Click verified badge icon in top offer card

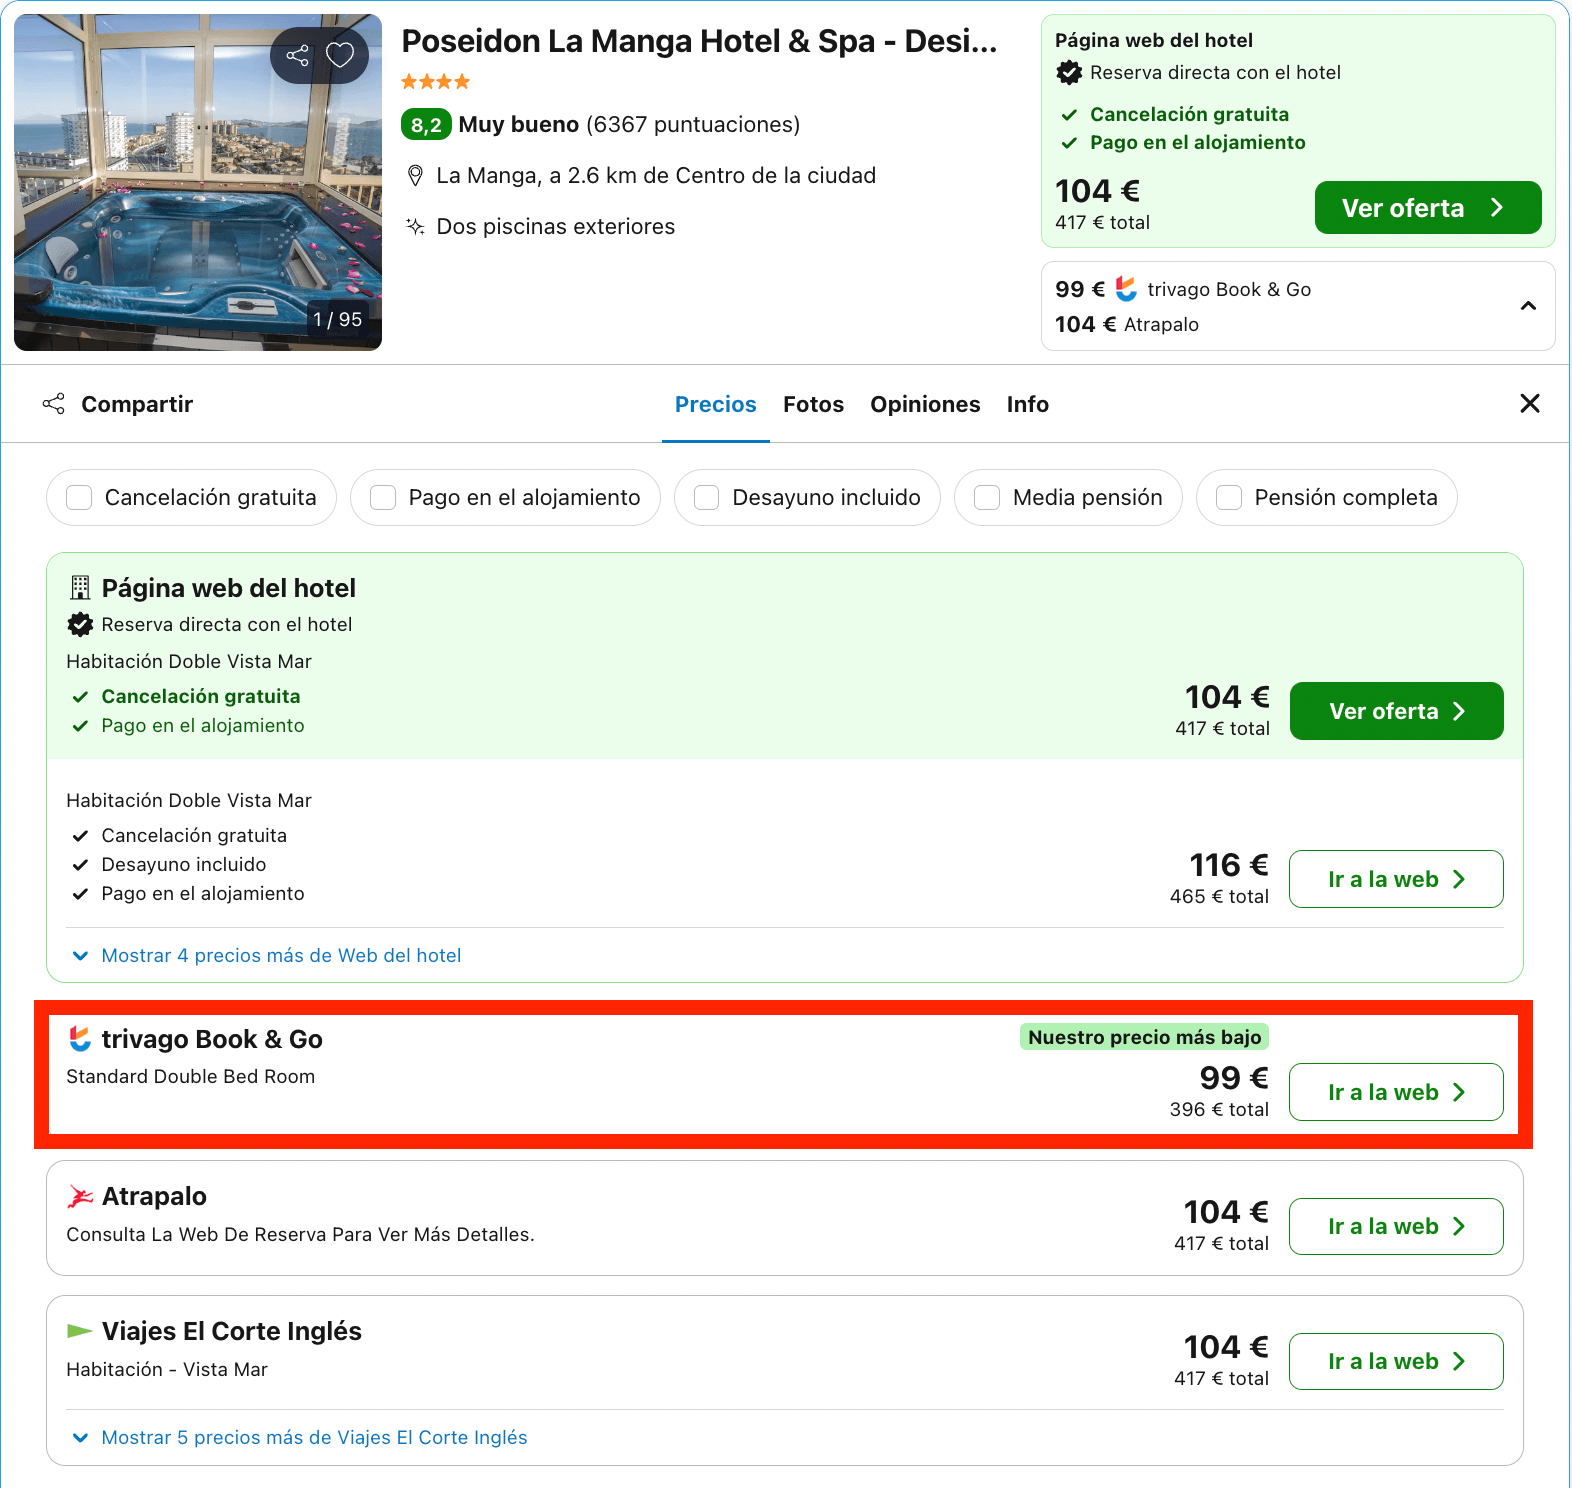[x=1069, y=72]
